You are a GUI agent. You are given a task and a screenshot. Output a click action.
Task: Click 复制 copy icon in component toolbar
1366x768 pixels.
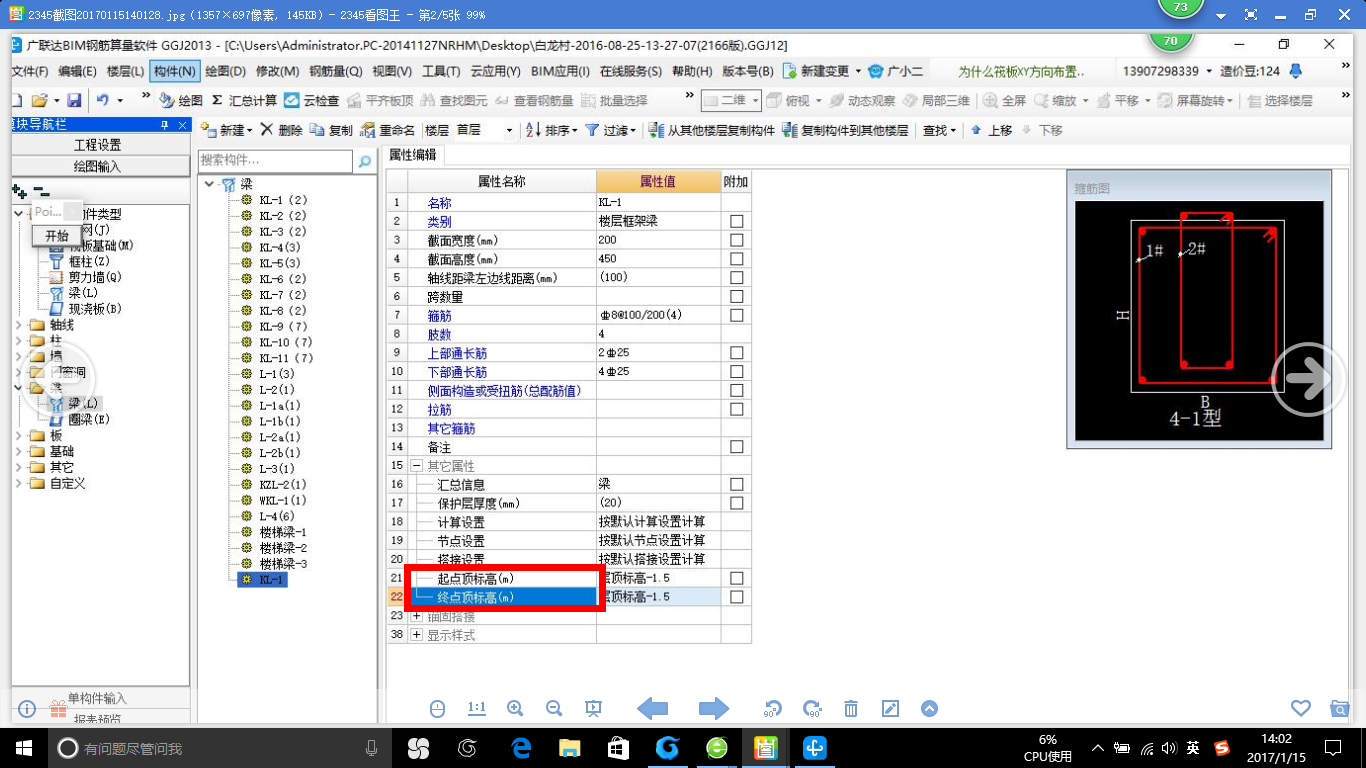[331, 130]
